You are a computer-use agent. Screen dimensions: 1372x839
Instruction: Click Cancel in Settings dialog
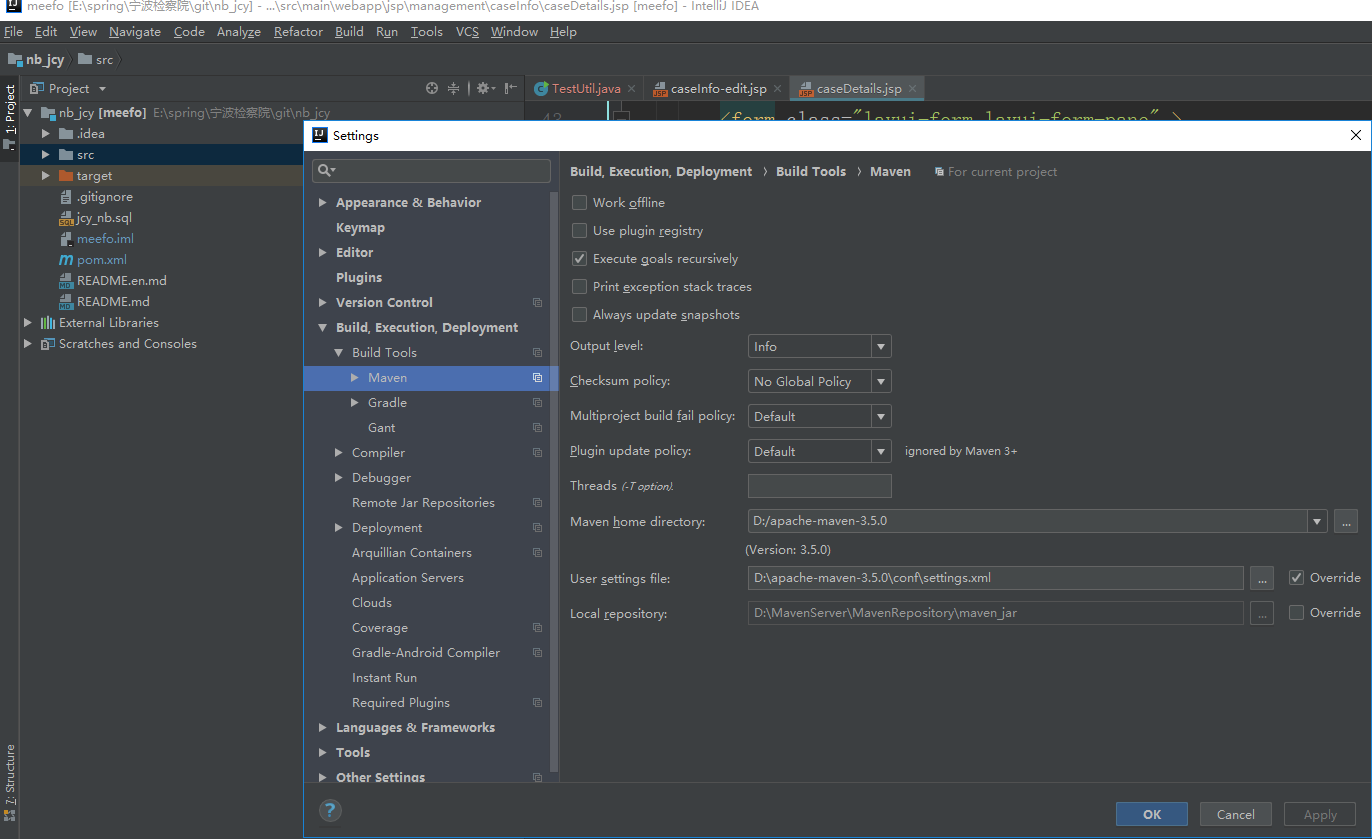click(1236, 814)
